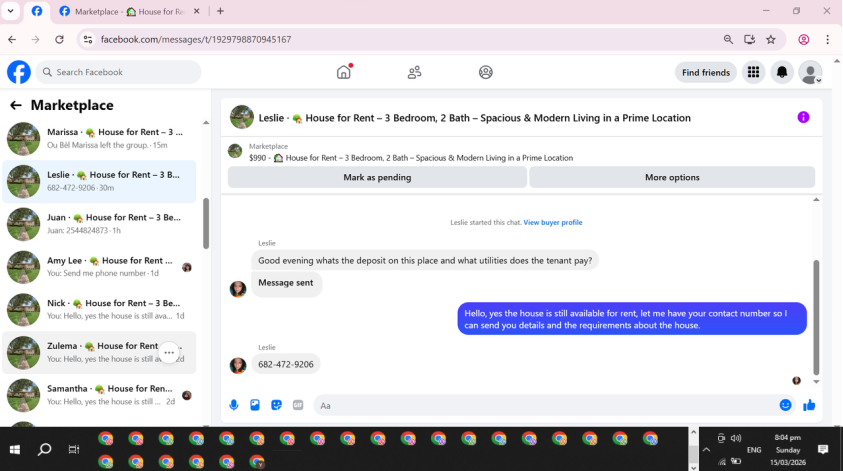The image size is (843, 471).
Task: Open the options menu on Zulema's conversation
Action: [169, 353]
